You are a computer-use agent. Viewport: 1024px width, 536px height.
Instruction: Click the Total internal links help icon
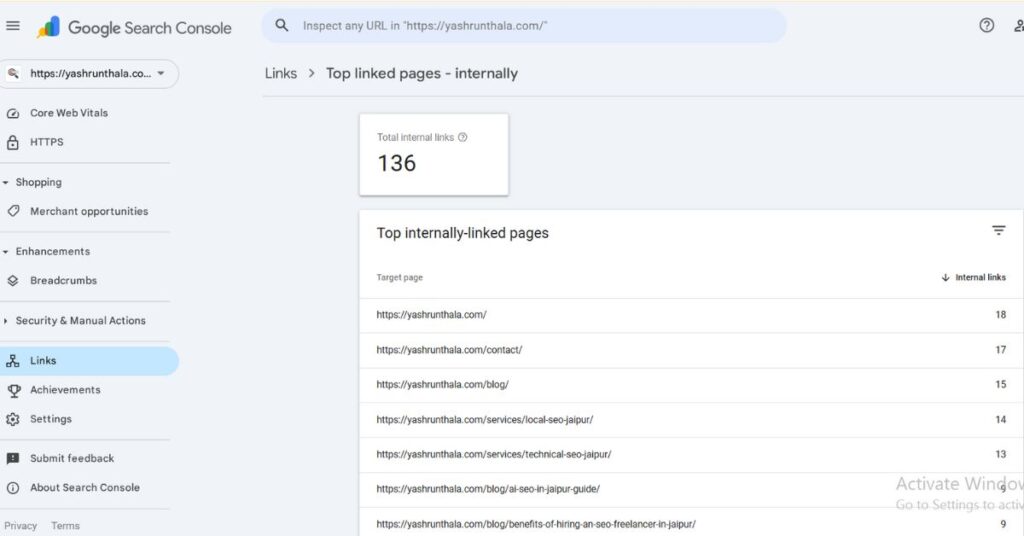pos(462,137)
